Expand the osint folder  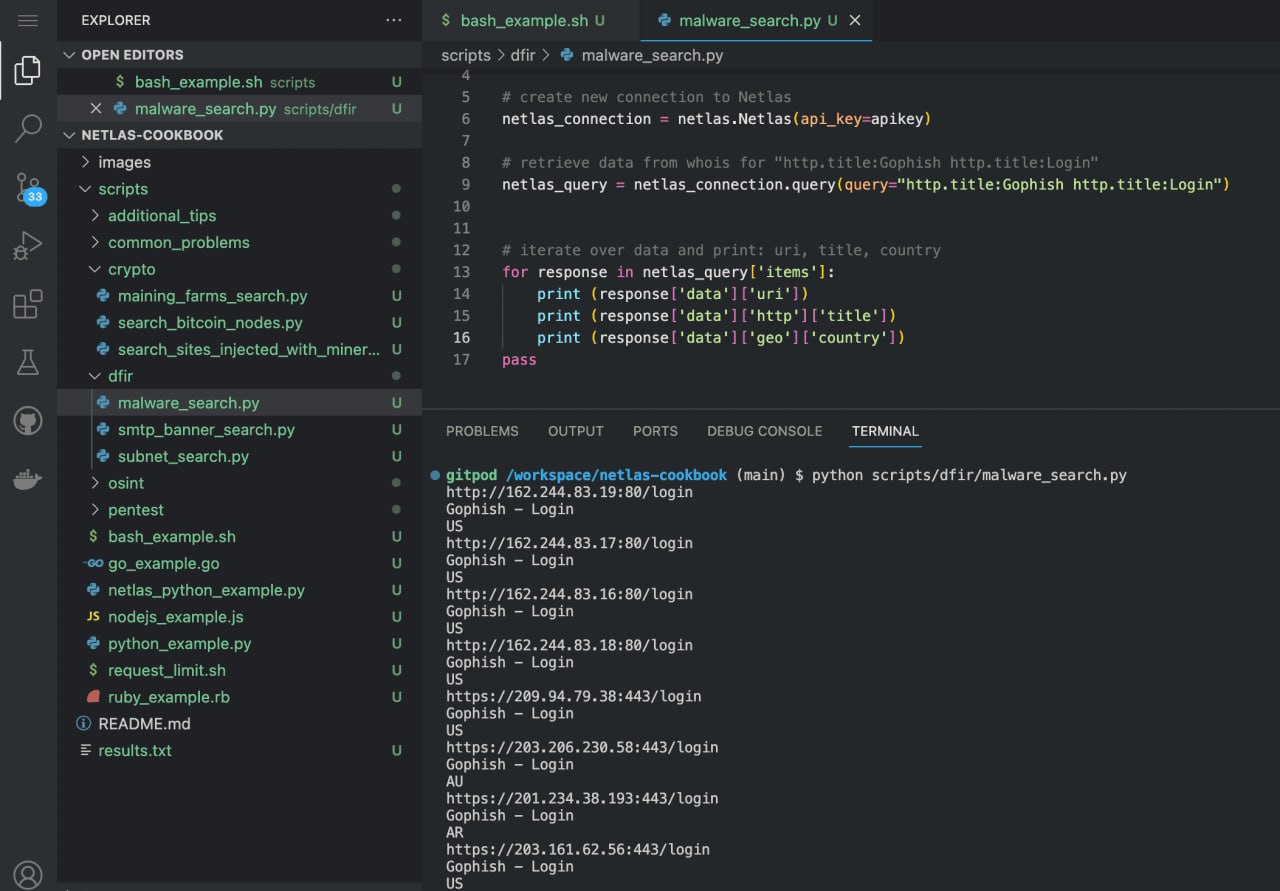pos(239,483)
